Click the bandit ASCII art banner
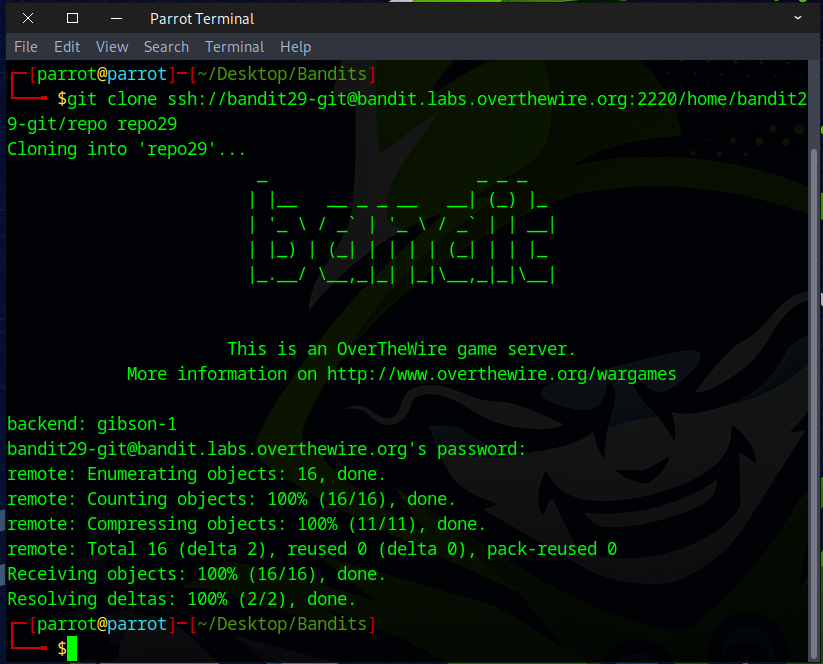The image size is (823, 664). (401, 233)
